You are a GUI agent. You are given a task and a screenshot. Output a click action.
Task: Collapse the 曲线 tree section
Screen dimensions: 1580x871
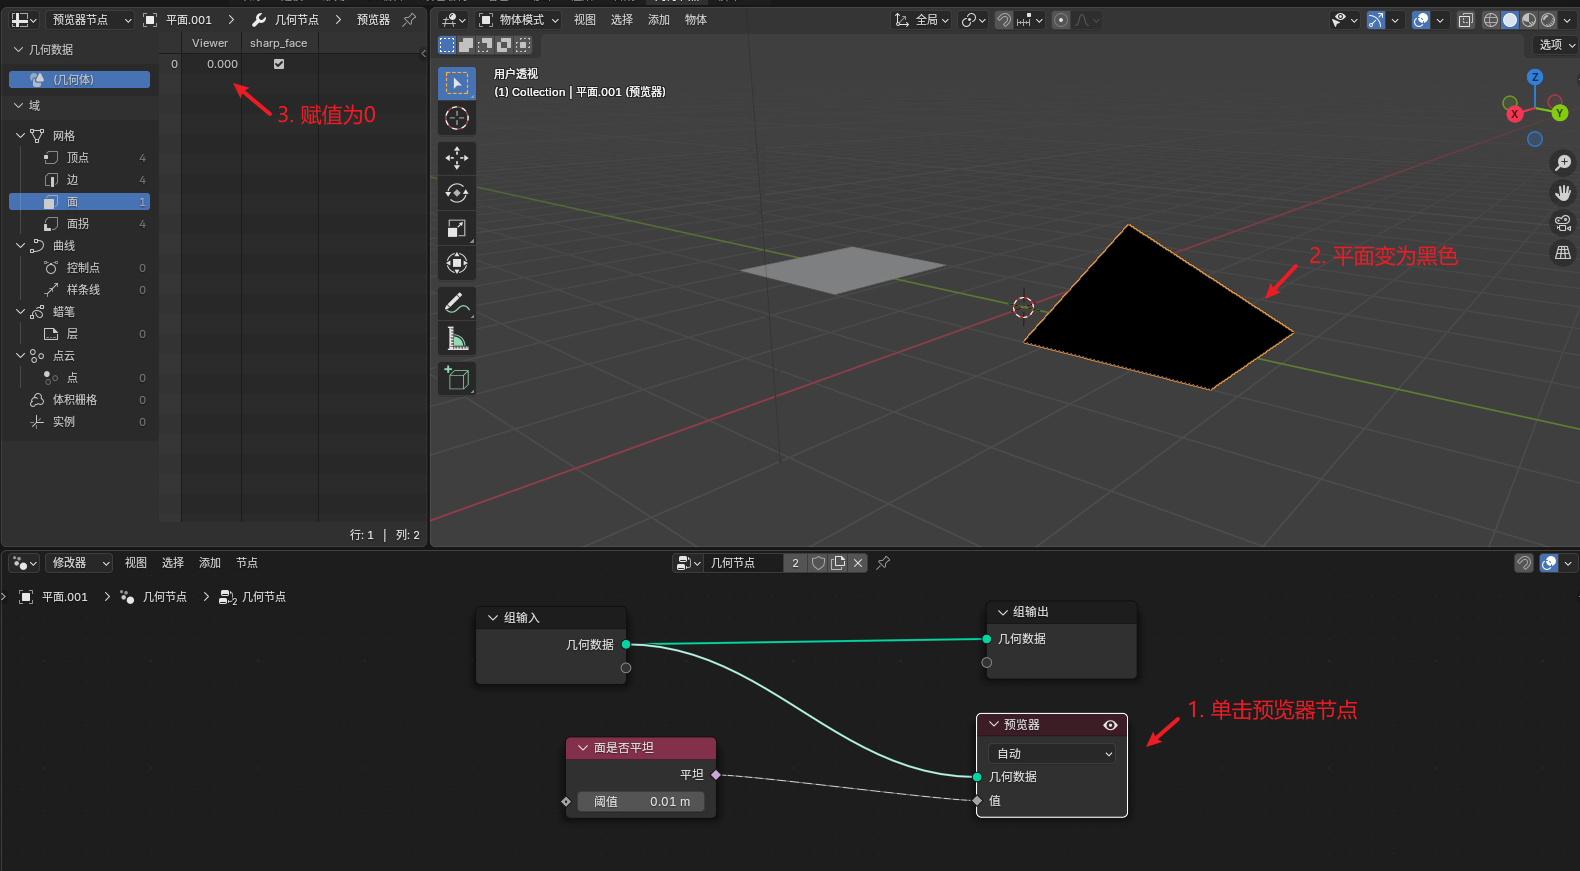[x=20, y=245]
